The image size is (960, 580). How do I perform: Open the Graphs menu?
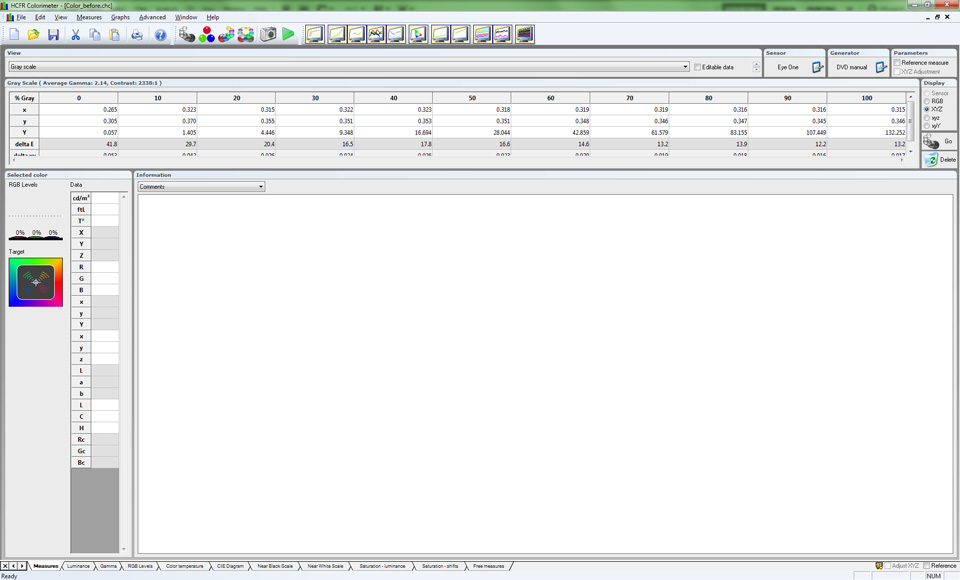120,17
